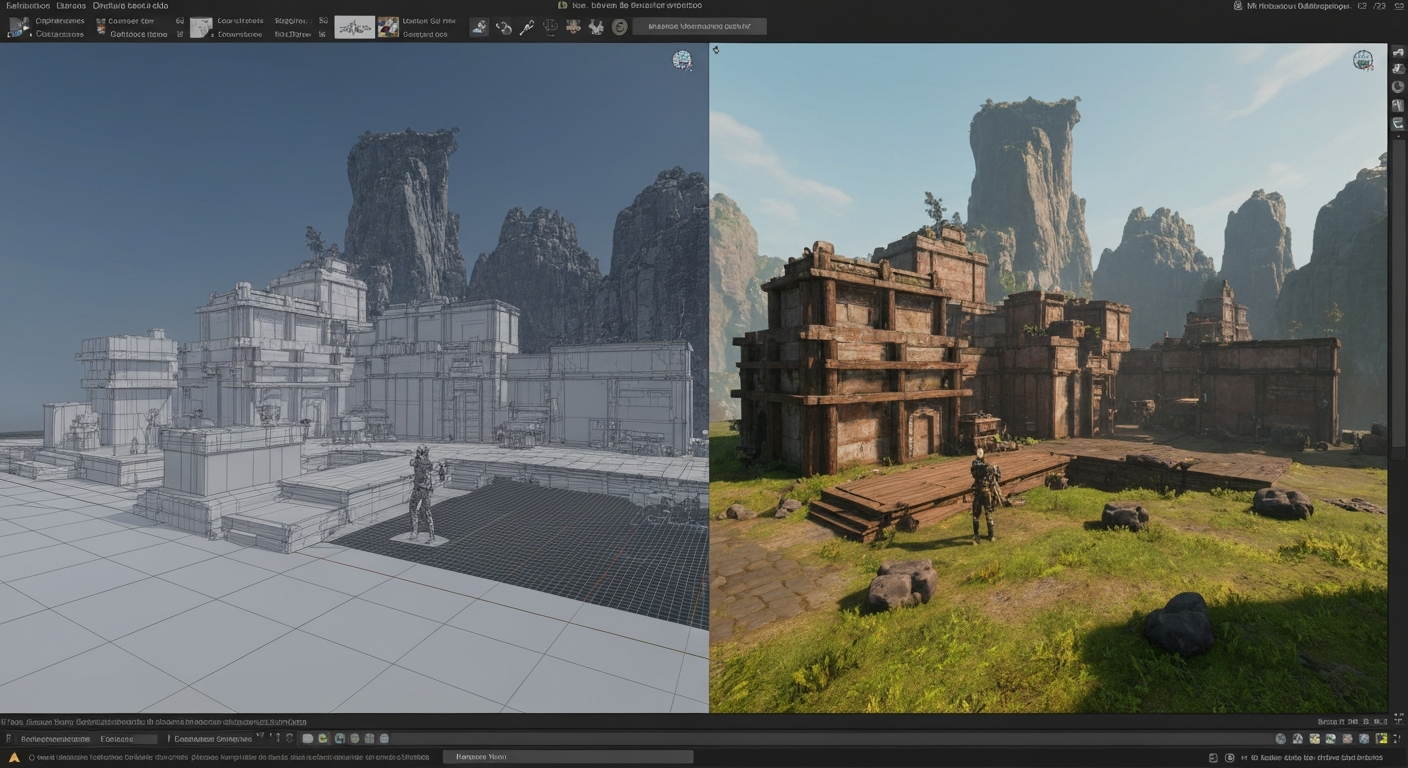The image size is (1408, 768).
Task: Click the loop-shaped tool icon in toolbar
Action: coord(504,27)
